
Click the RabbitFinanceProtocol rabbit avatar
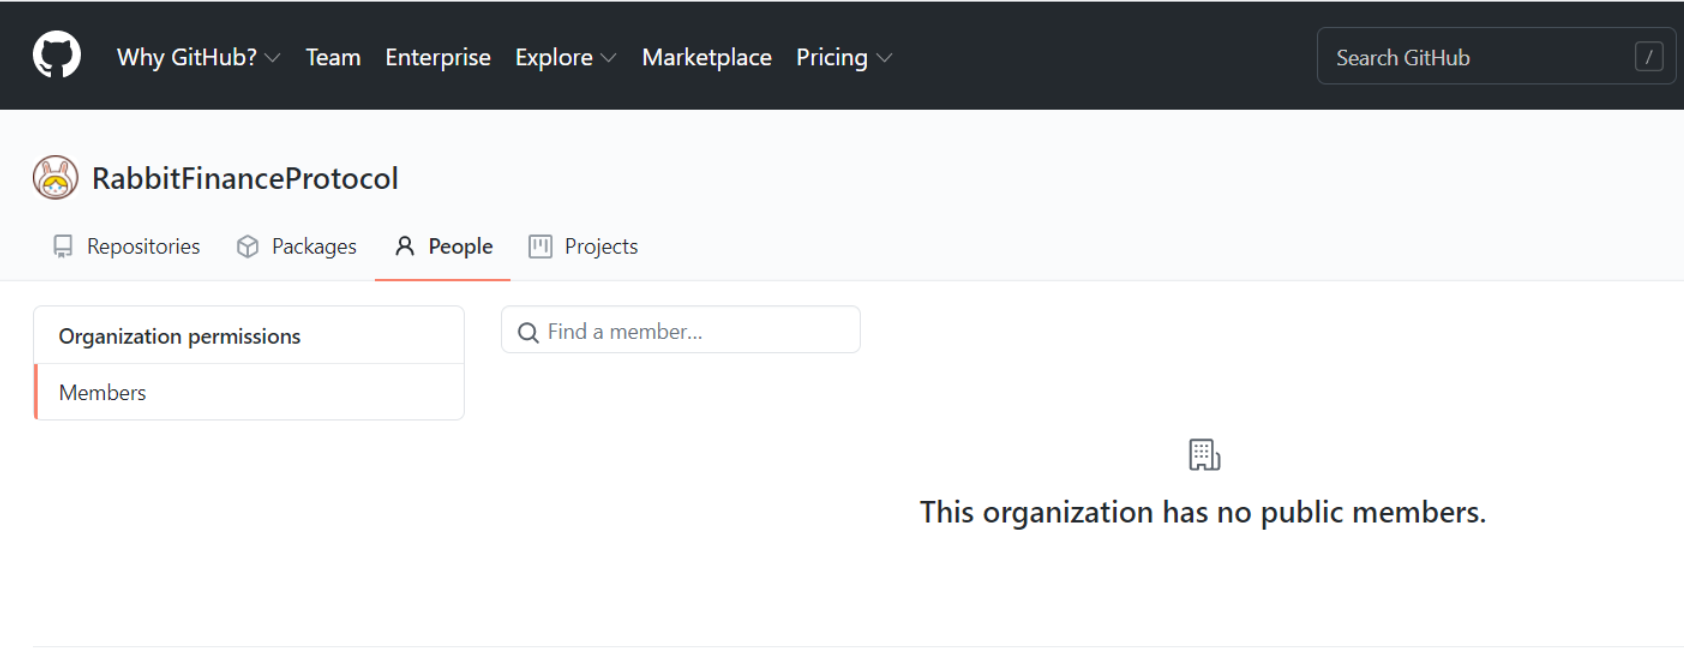[55, 178]
